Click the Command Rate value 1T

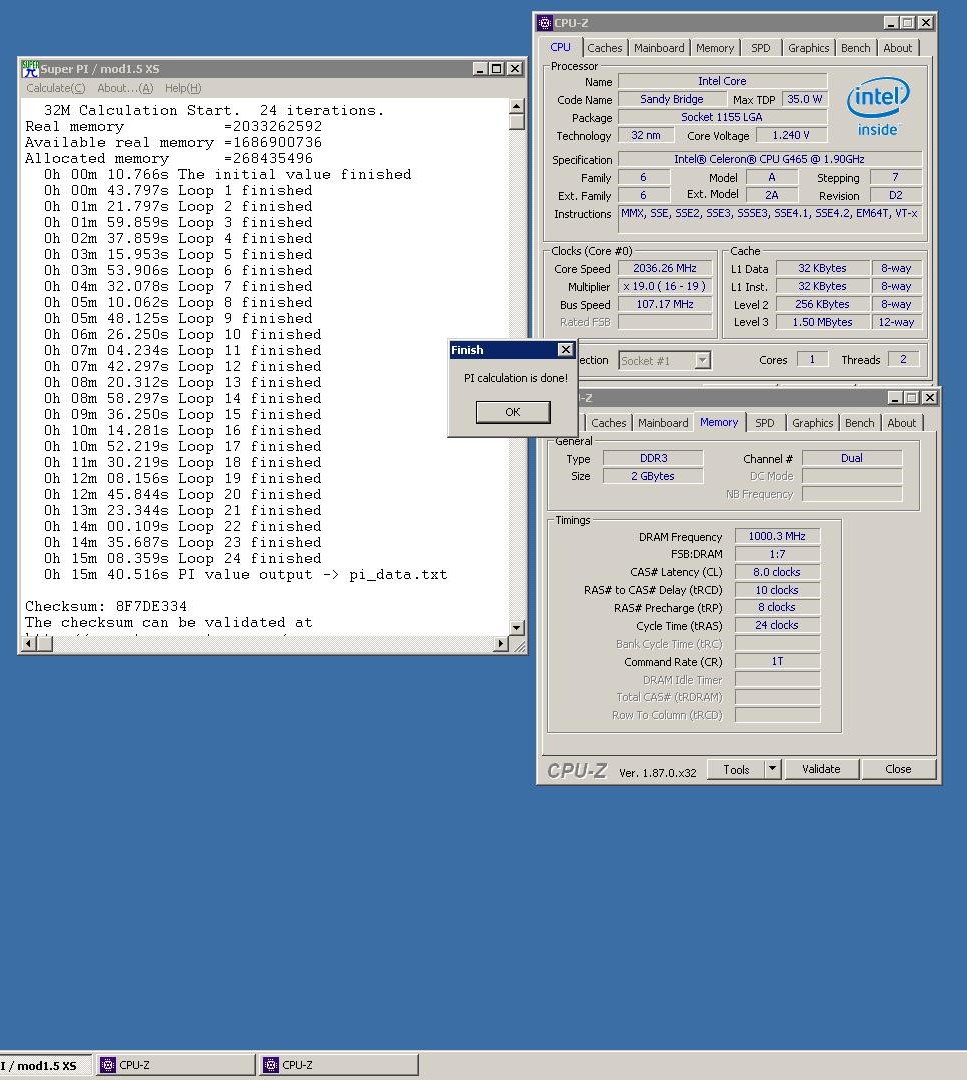pyautogui.click(x=777, y=662)
